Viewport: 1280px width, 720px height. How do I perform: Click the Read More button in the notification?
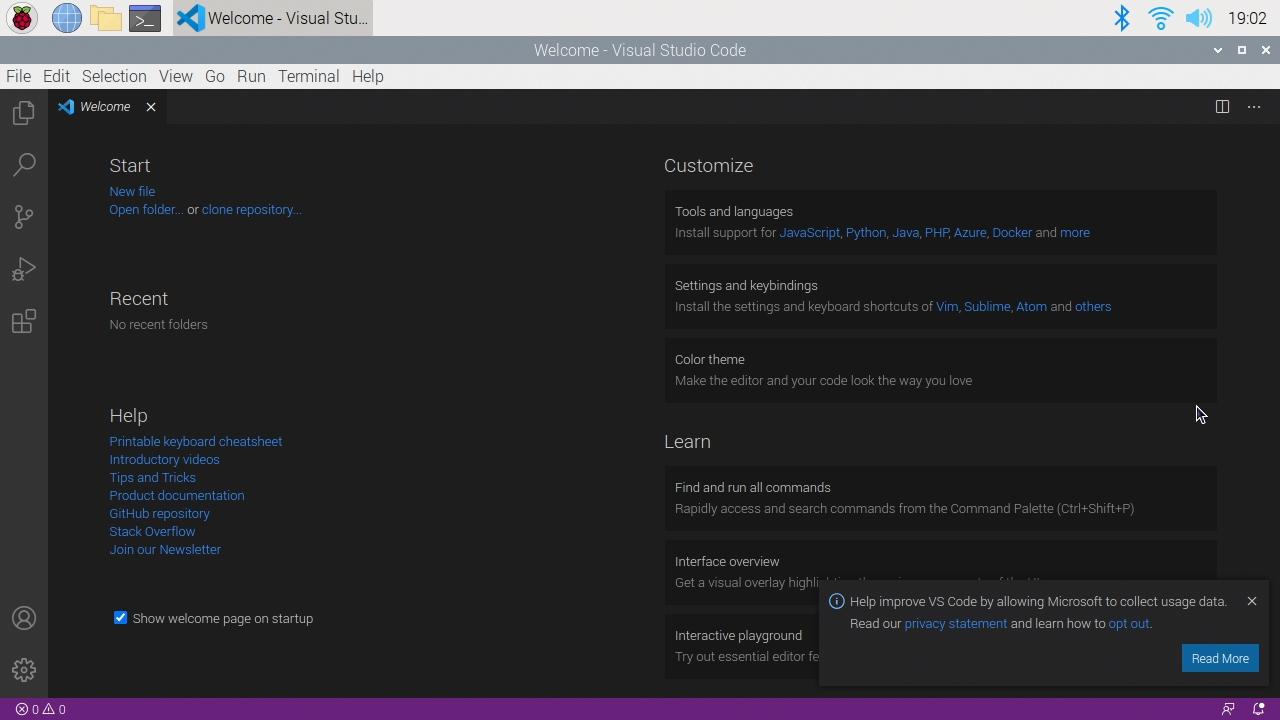pyautogui.click(x=1219, y=658)
